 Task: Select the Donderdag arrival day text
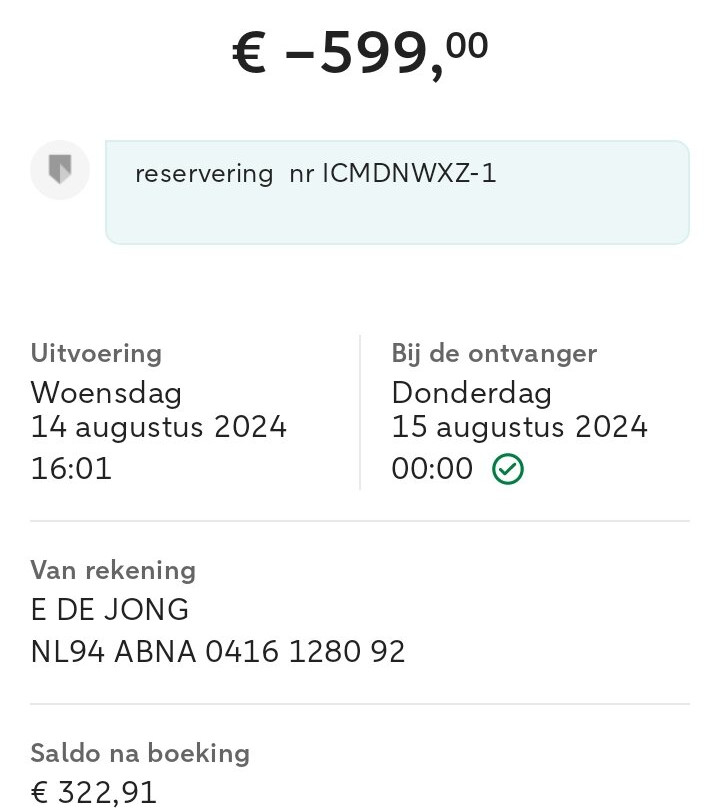[472, 393]
